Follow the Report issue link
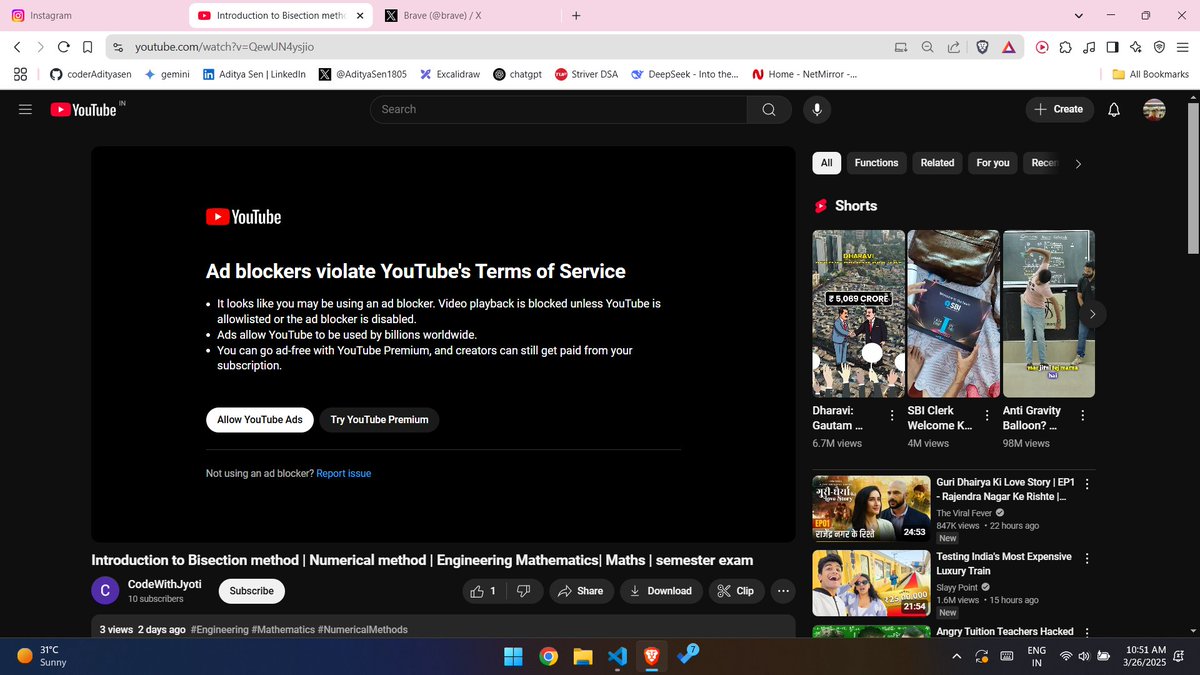 [x=343, y=474]
